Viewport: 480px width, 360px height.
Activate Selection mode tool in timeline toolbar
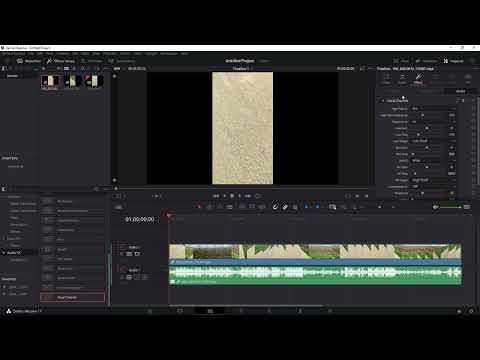[x=199, y=207]
